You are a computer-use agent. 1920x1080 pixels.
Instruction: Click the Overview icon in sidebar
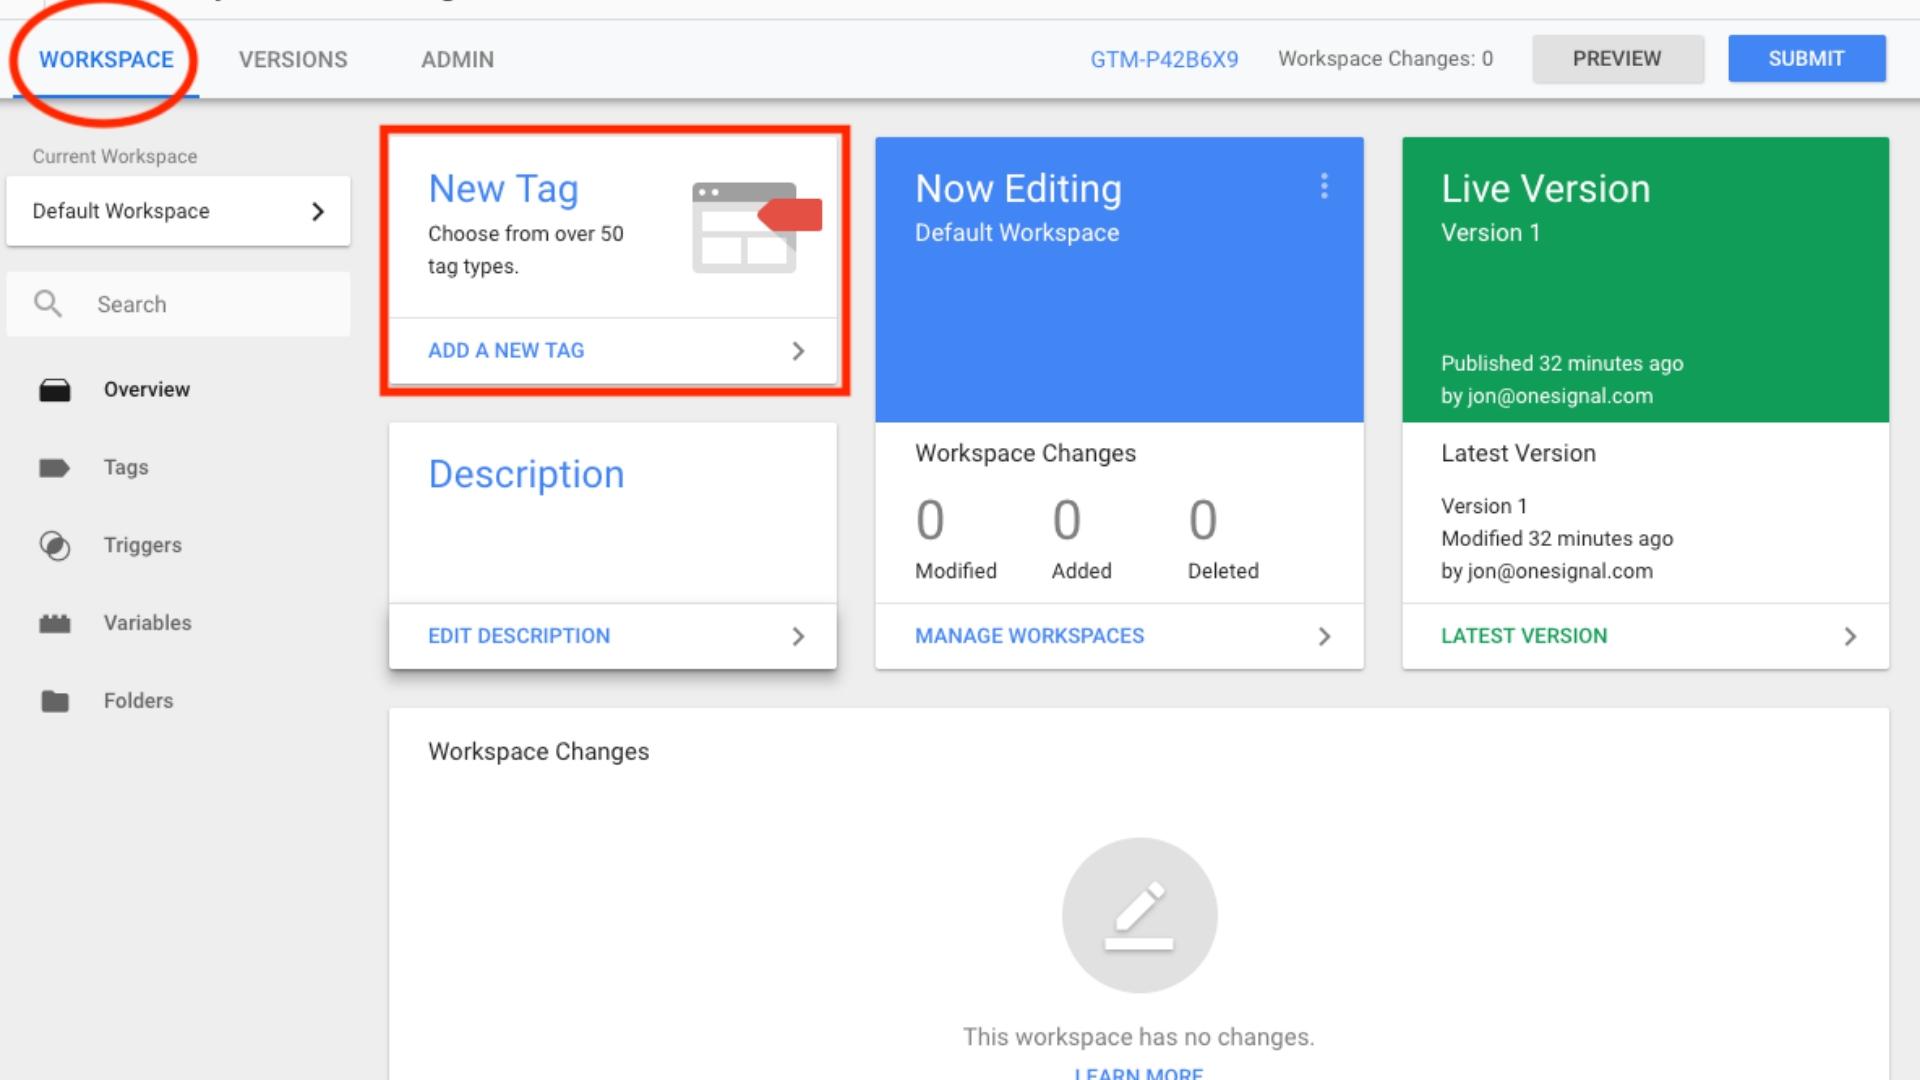[x=56, y=389]
